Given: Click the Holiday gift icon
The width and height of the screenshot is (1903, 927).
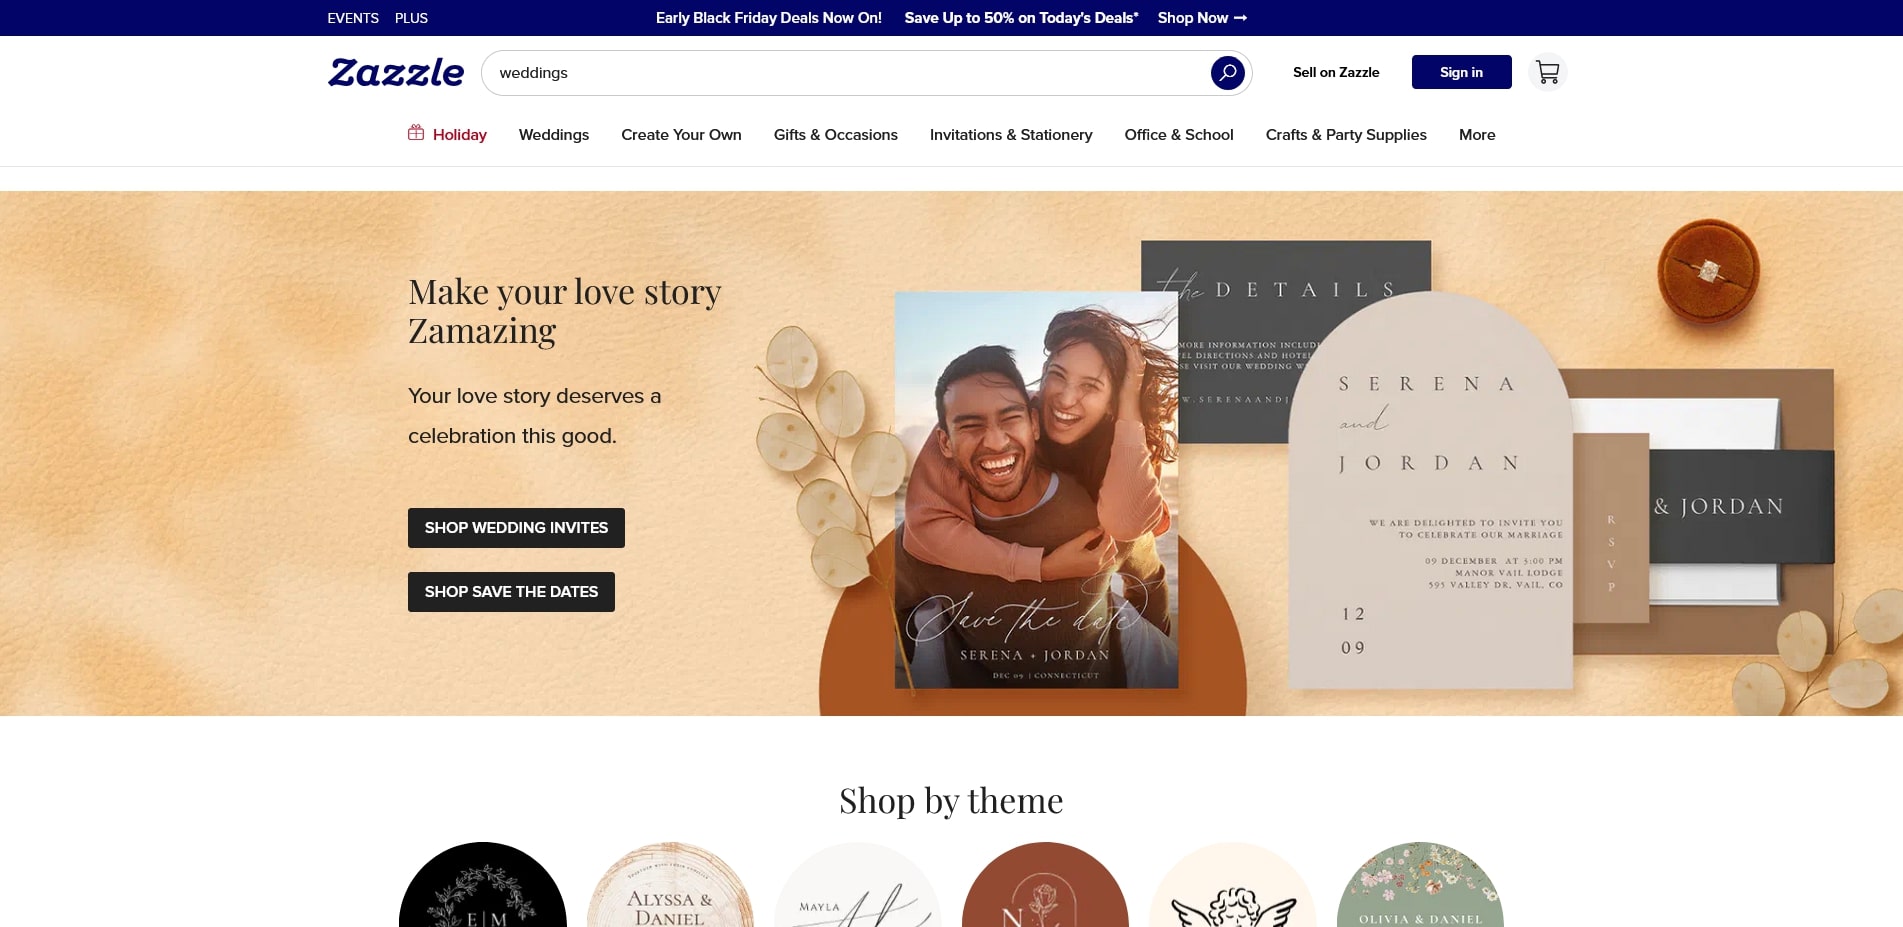Looking at the screenshot, I should tap(416, 133).
